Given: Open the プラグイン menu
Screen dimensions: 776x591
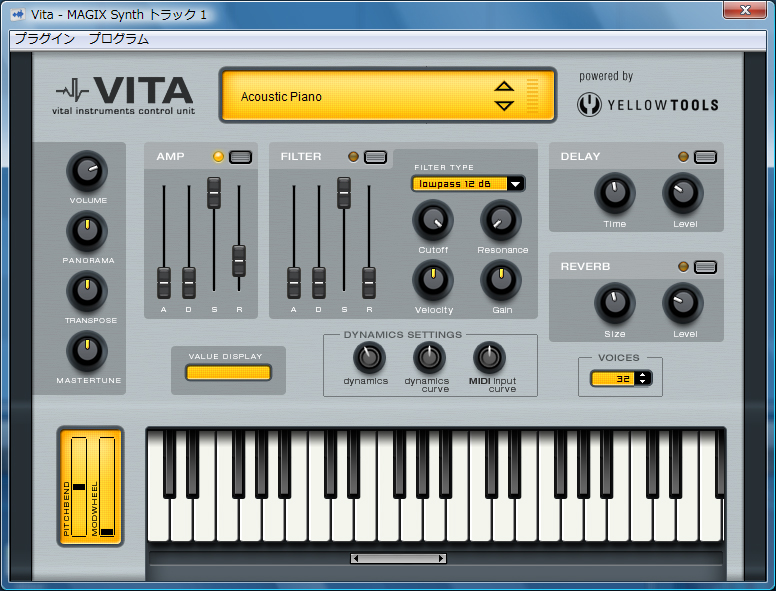Looking at the screenshot, I should (x=45, y=39).
